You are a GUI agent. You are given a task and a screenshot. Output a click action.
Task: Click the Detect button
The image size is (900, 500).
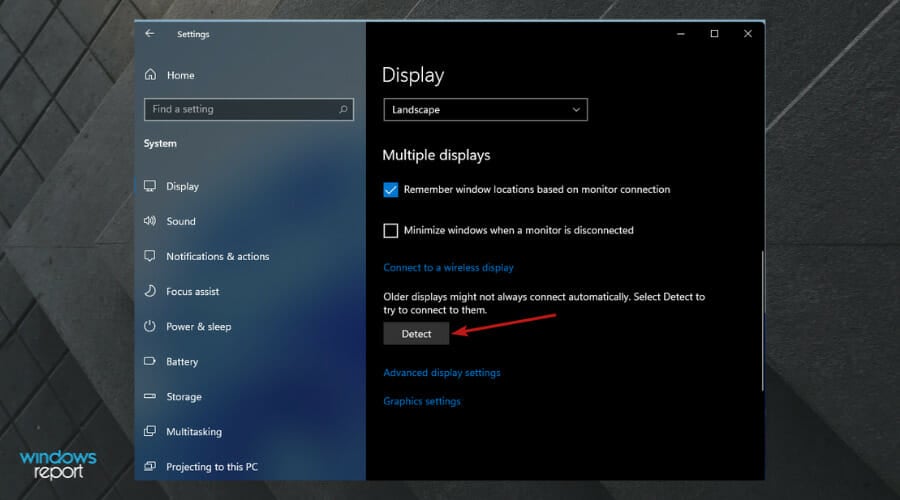pos(416,334)
